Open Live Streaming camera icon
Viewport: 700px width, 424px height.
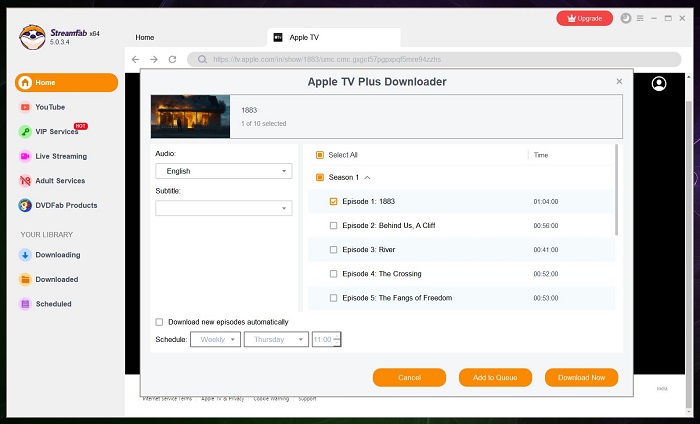pyautogui.click(x=25, y=156)
